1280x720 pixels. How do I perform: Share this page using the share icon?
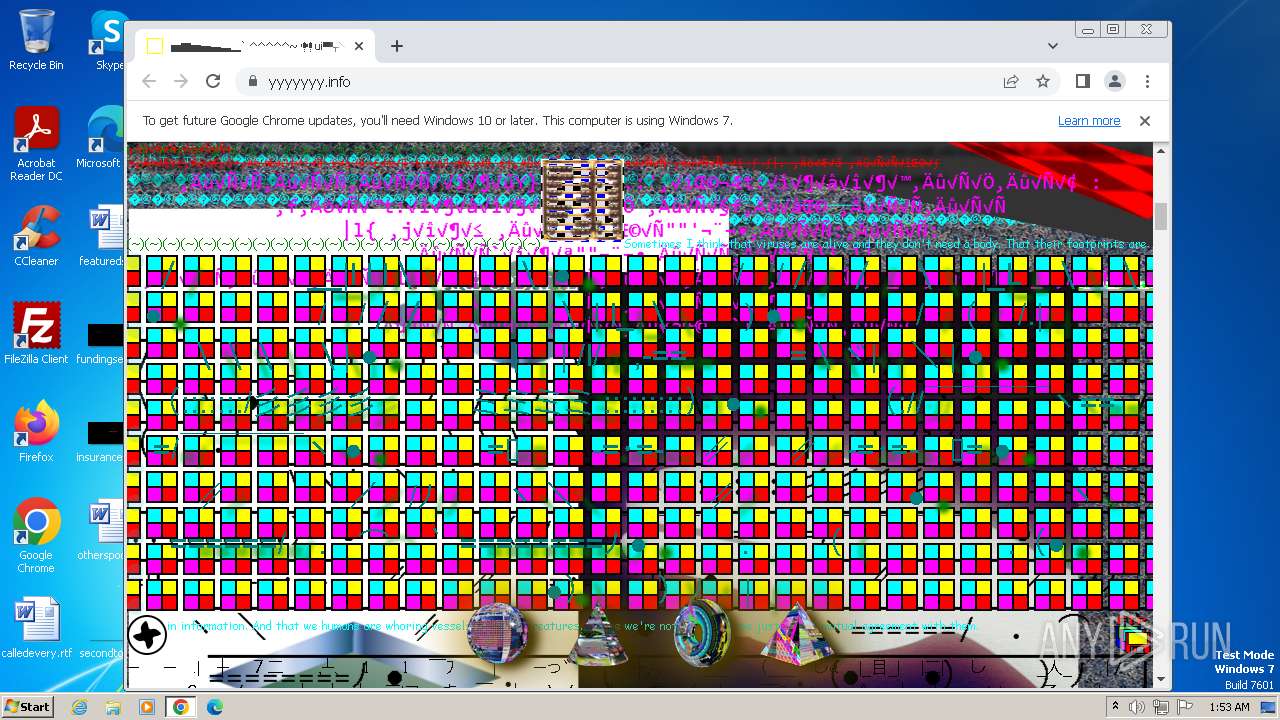tap(1011, 82)
